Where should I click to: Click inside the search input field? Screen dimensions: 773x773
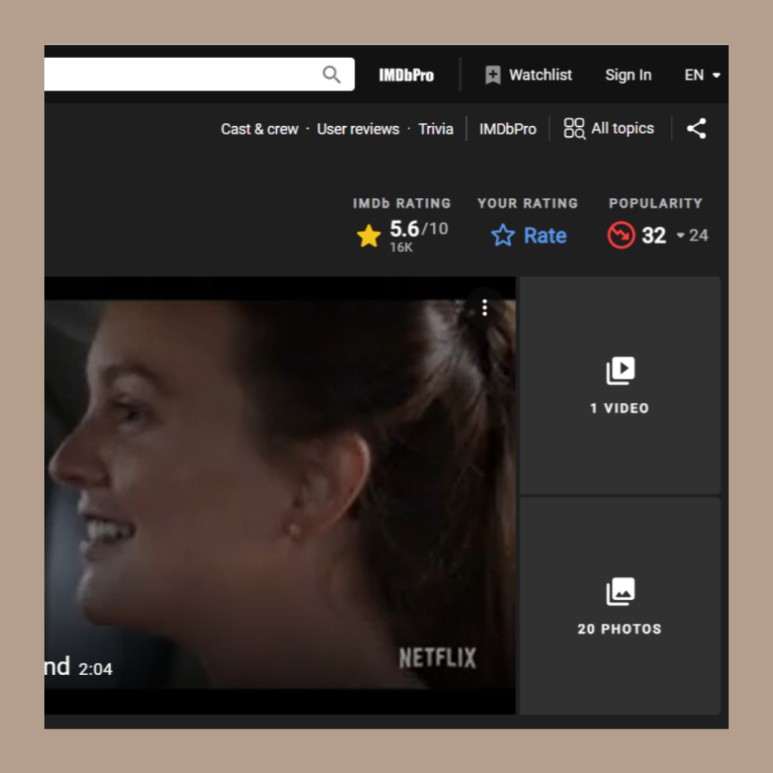click(x=182, y=74)
